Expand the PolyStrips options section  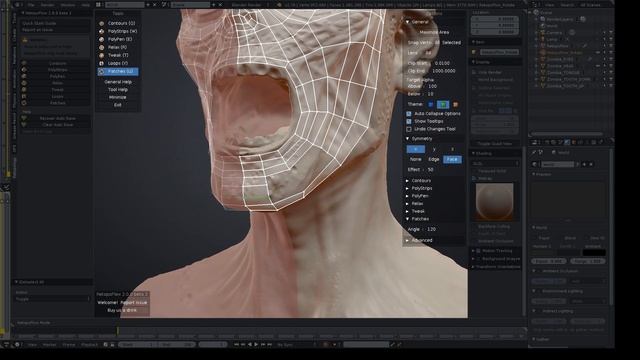(x=407, y=188)
